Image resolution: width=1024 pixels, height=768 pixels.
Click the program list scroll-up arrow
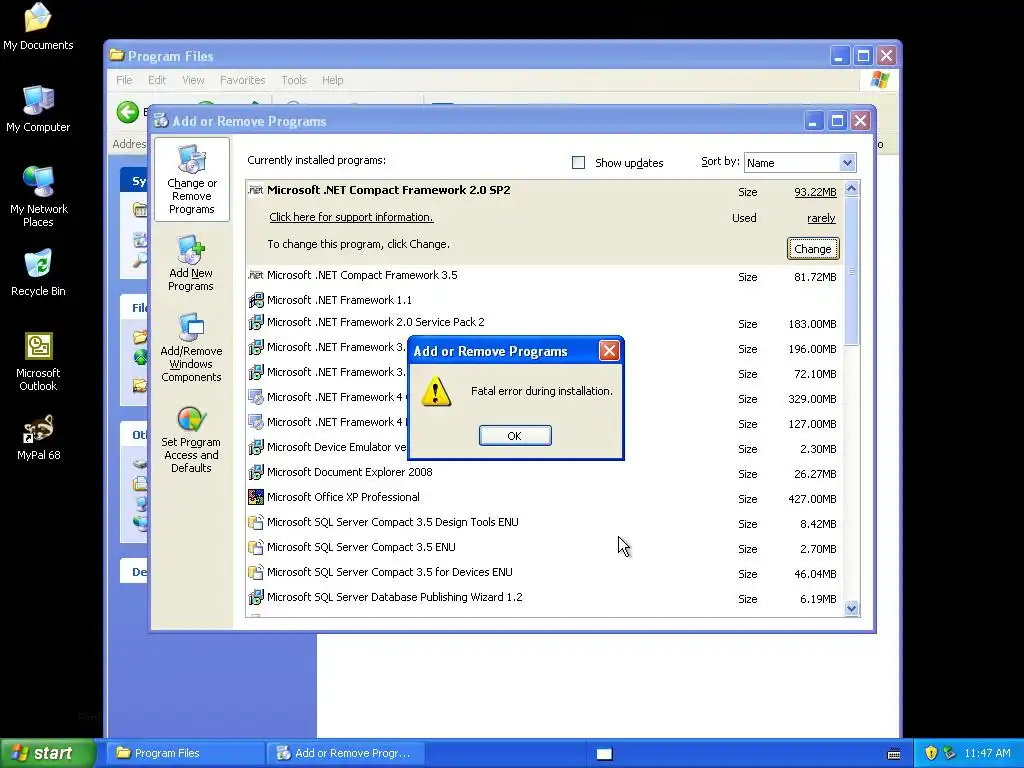click(851, 189)
